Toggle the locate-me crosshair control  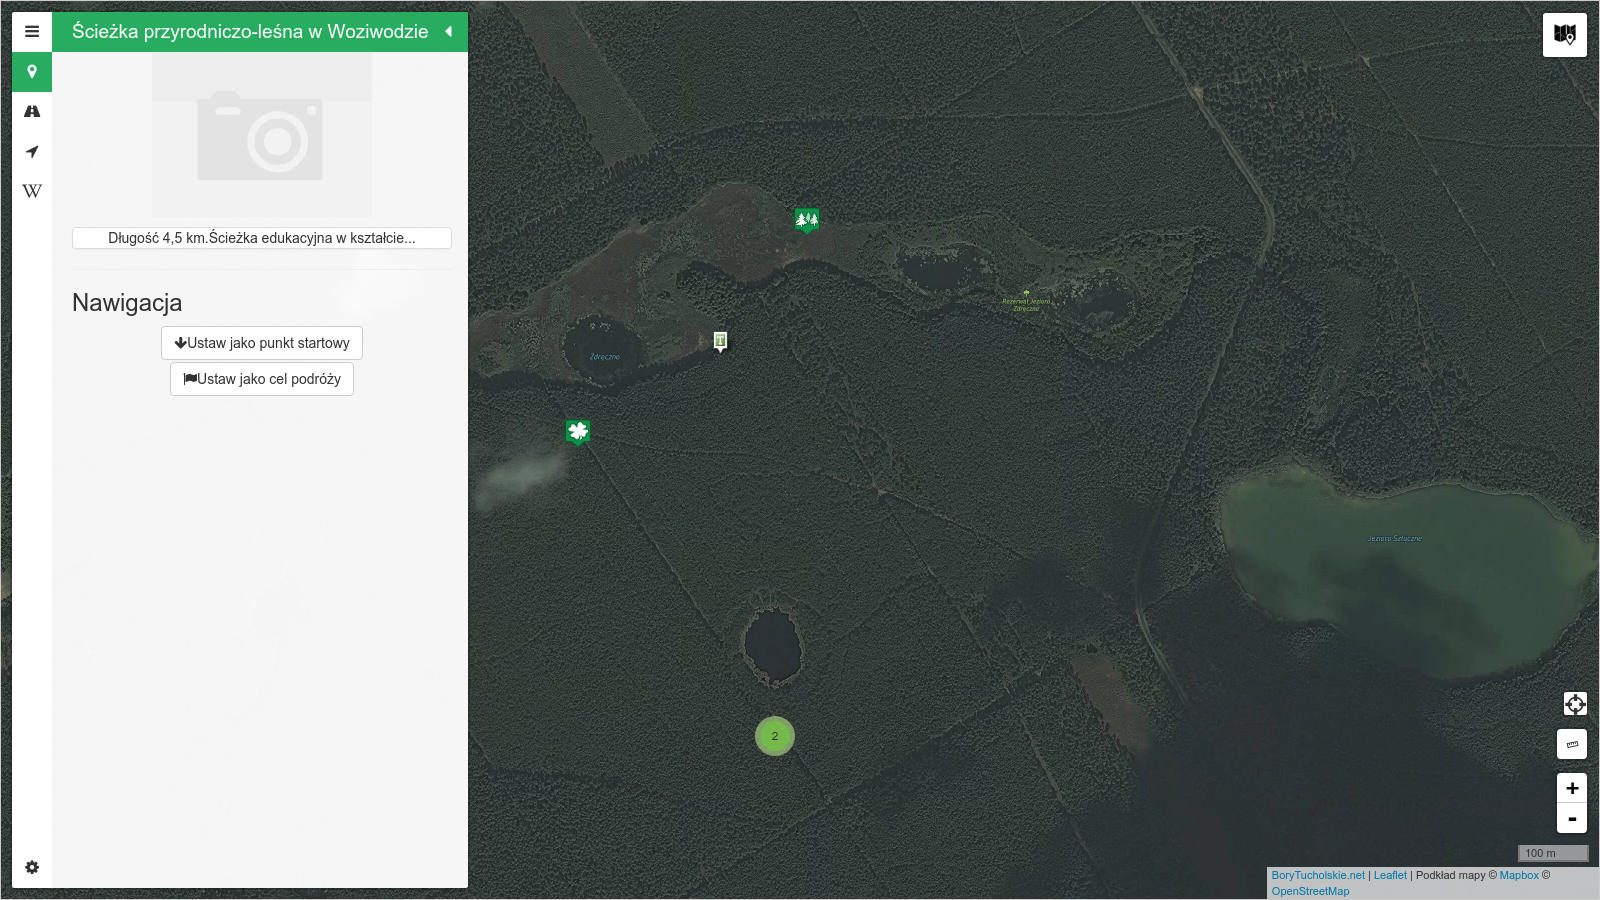(x=1574, y=704)
